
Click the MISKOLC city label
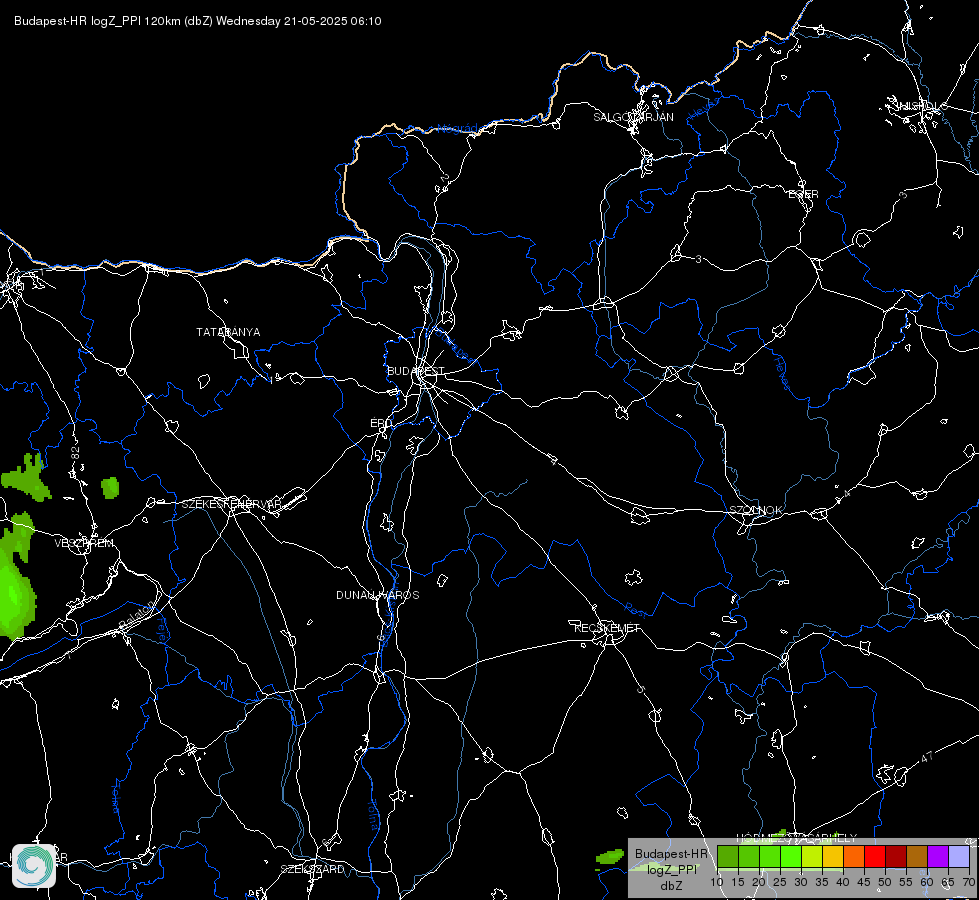(x=921, y=106)
